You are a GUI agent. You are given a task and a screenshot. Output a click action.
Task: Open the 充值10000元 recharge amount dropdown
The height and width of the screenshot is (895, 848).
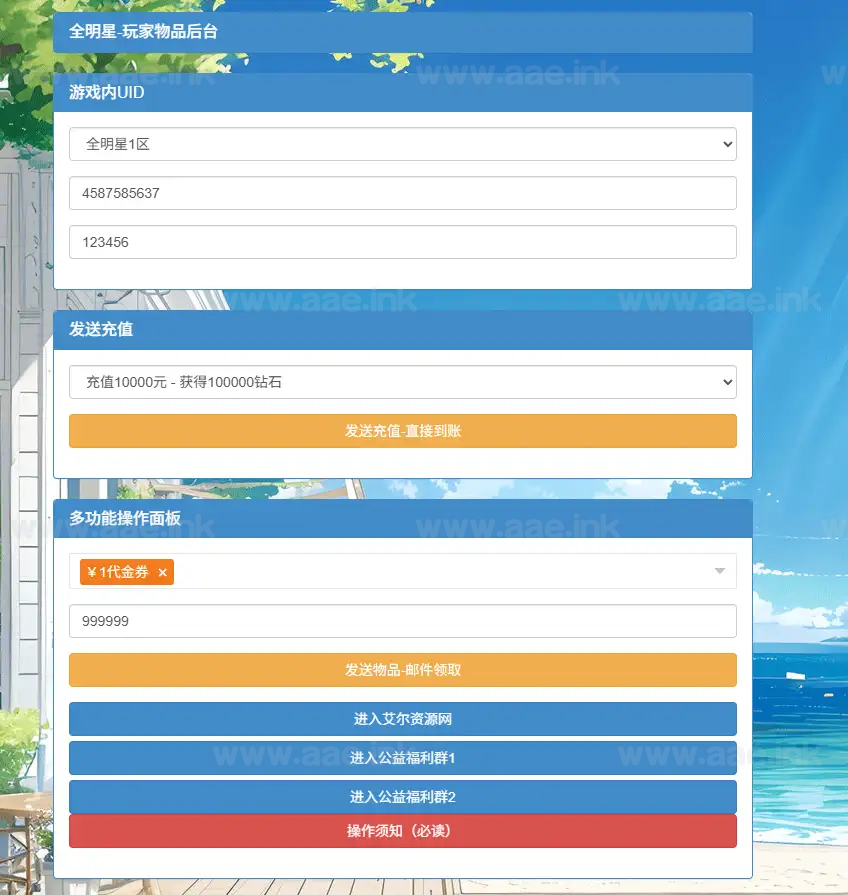point(402,382)
